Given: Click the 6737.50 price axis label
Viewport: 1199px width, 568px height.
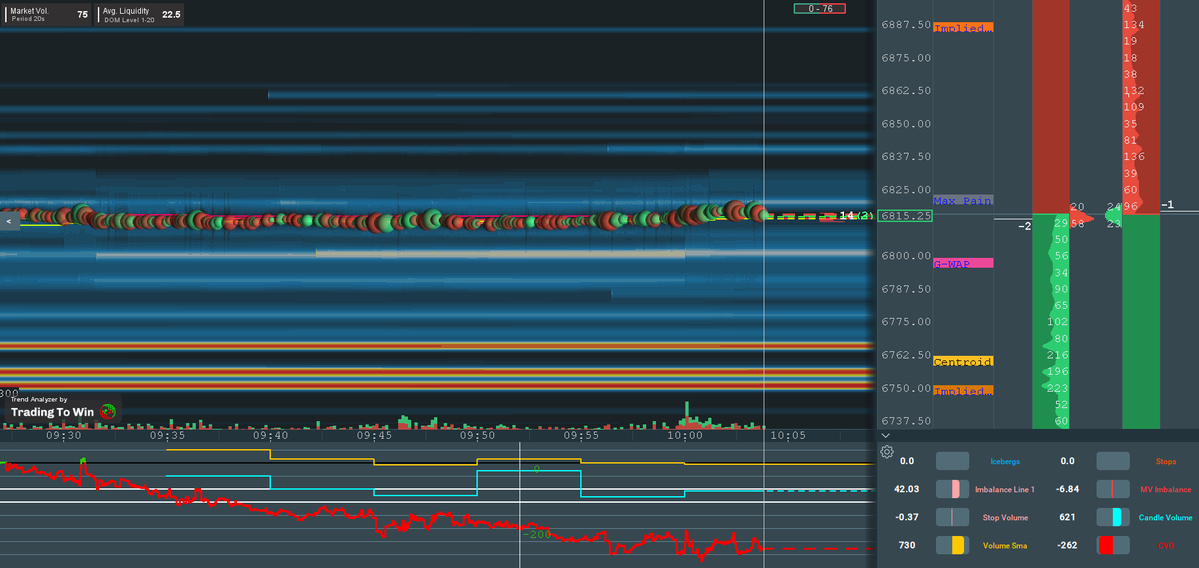Looking at the screenshot, I should click(x=906, y=420).
